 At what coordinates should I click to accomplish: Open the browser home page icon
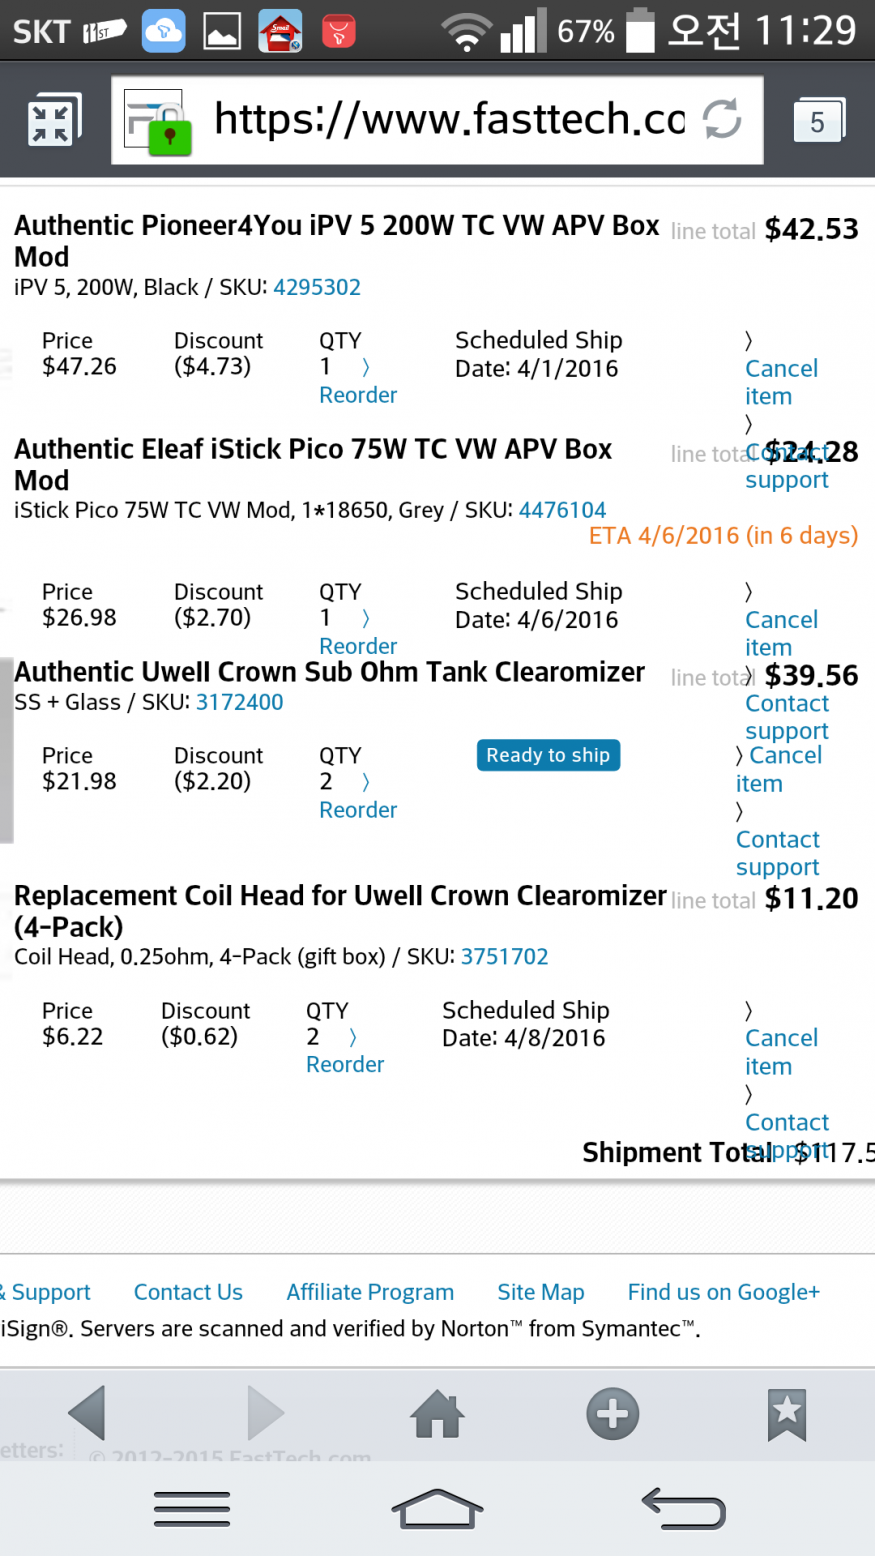point(438,1413)
